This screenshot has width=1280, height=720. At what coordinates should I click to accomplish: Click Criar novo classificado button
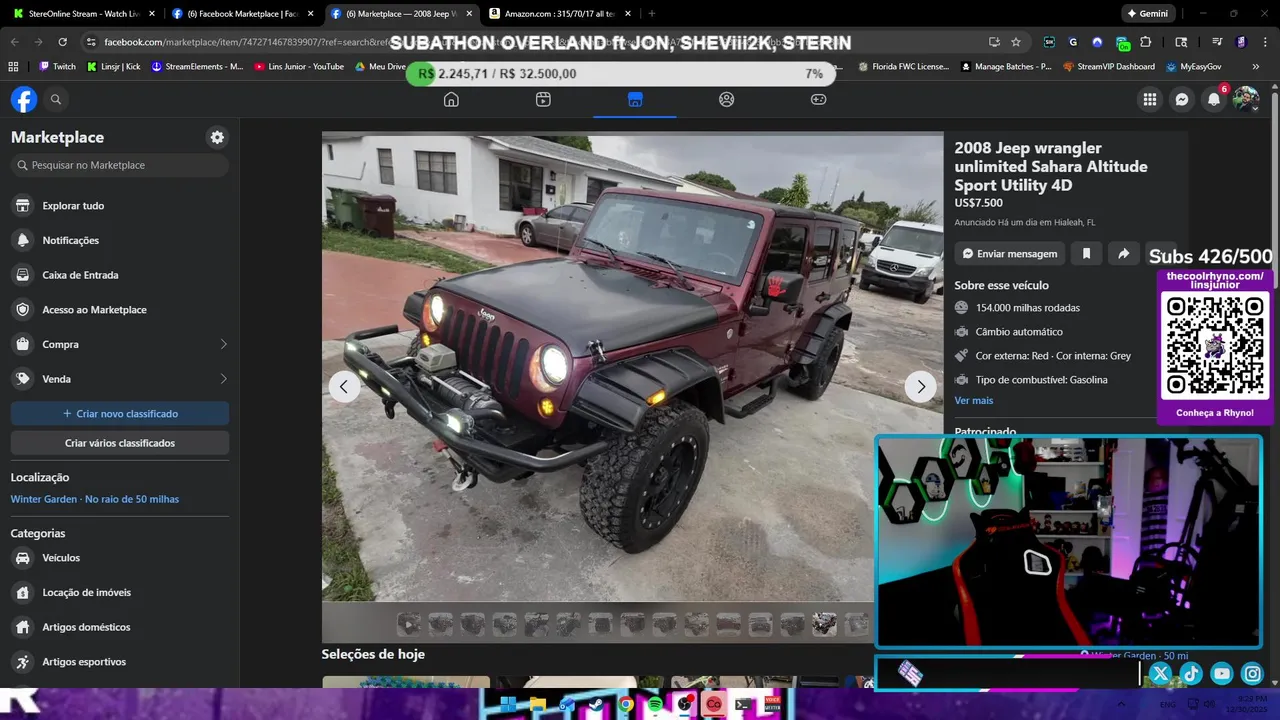pos(120,413)
